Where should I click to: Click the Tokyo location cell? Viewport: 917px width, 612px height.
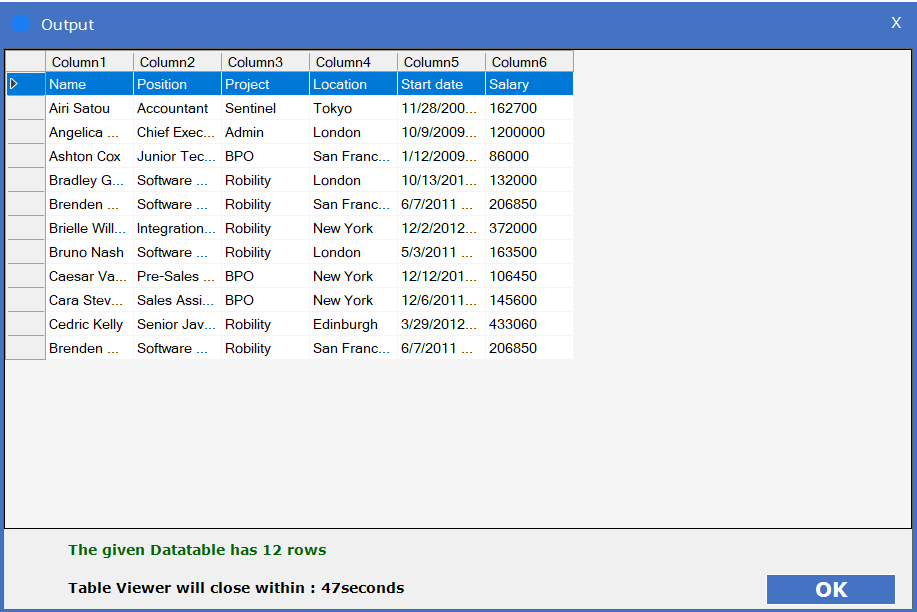[352, 108]
